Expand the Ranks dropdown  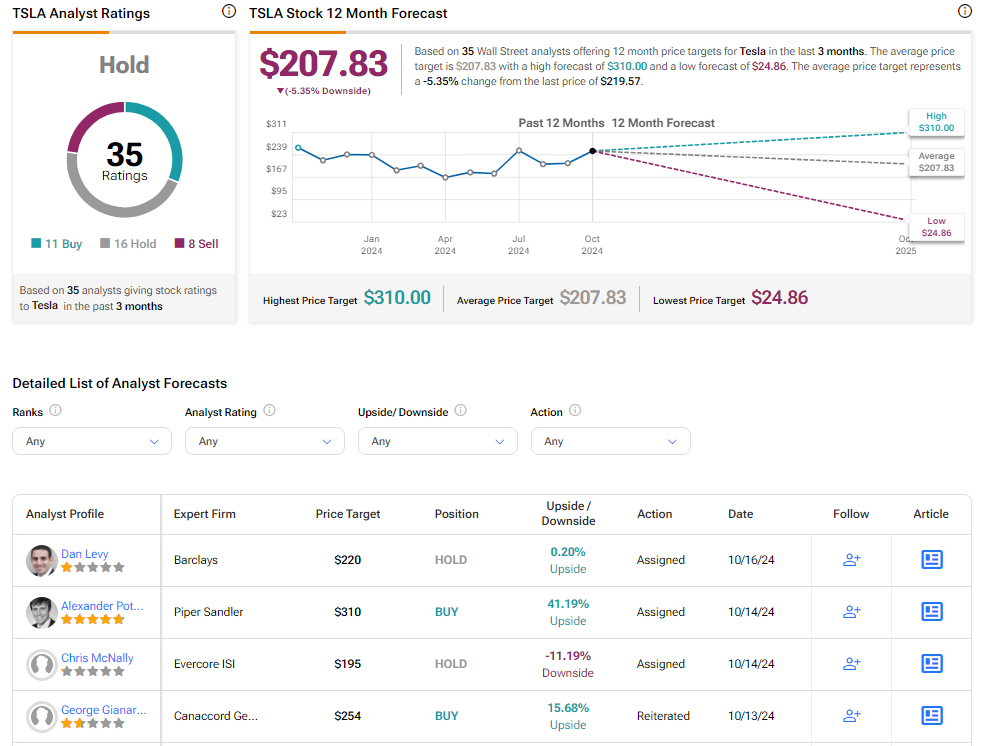(x=92, y=441)
